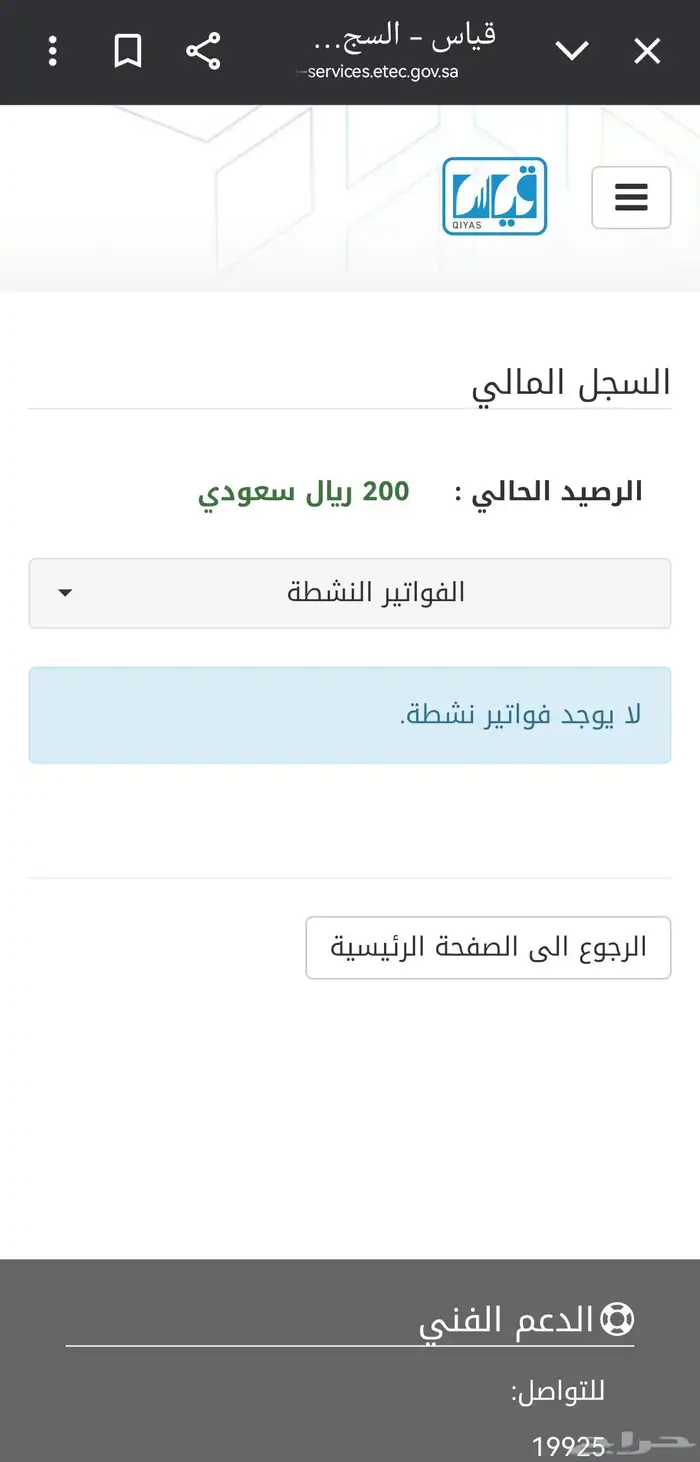Bookmark this Qiyas page
The image size is (700, 1462).
(128, 51)
